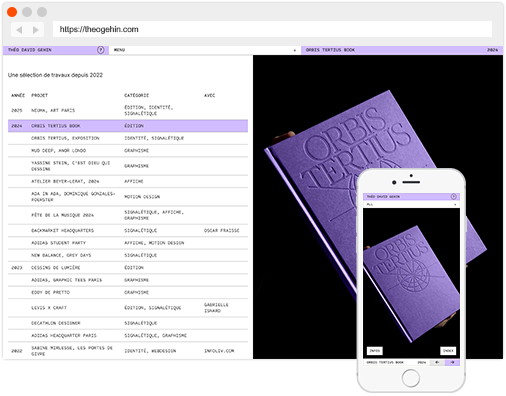Image resolution: width=506 pixels, height=396 pixels.
Task: Open the ALL filter dropdown on phone
Action: [411, 204]
